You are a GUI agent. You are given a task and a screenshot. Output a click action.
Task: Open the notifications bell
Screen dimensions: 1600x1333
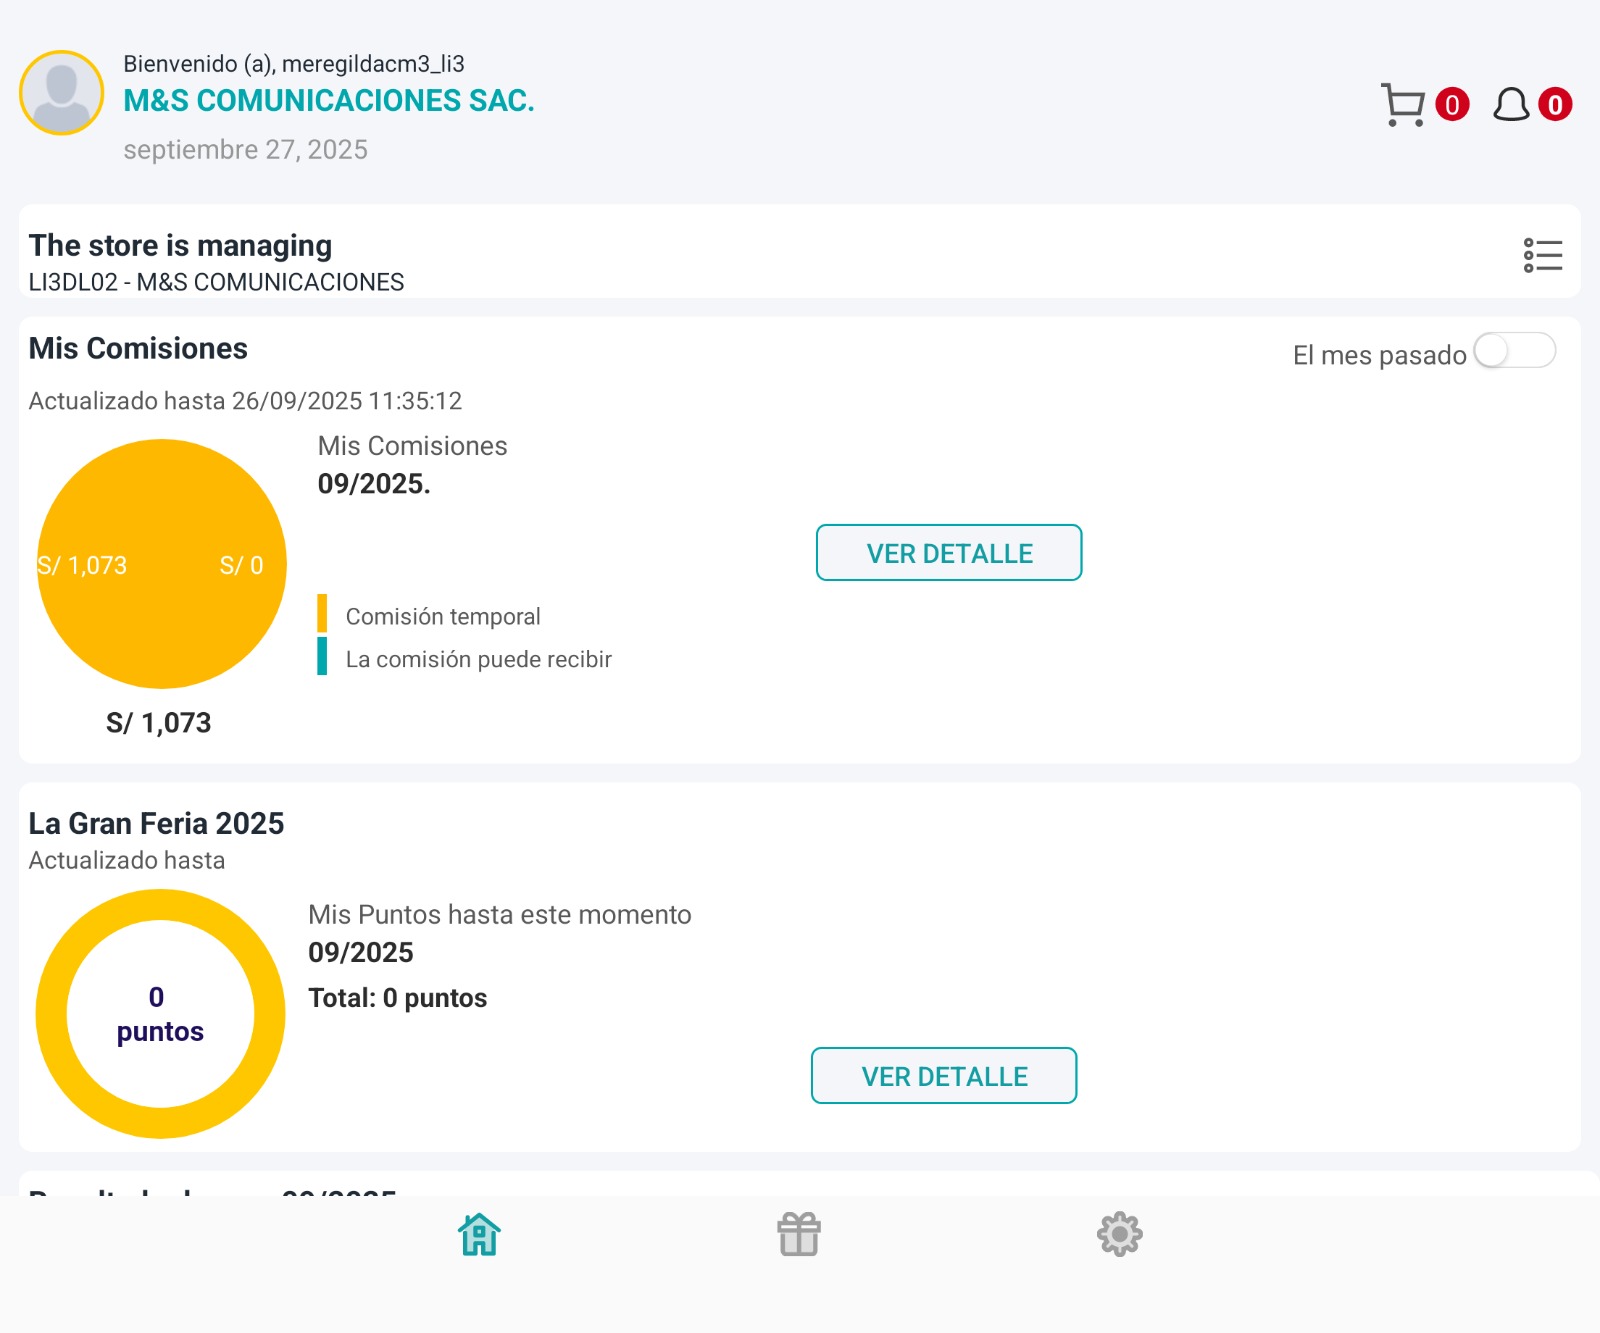pos(1511,105)
